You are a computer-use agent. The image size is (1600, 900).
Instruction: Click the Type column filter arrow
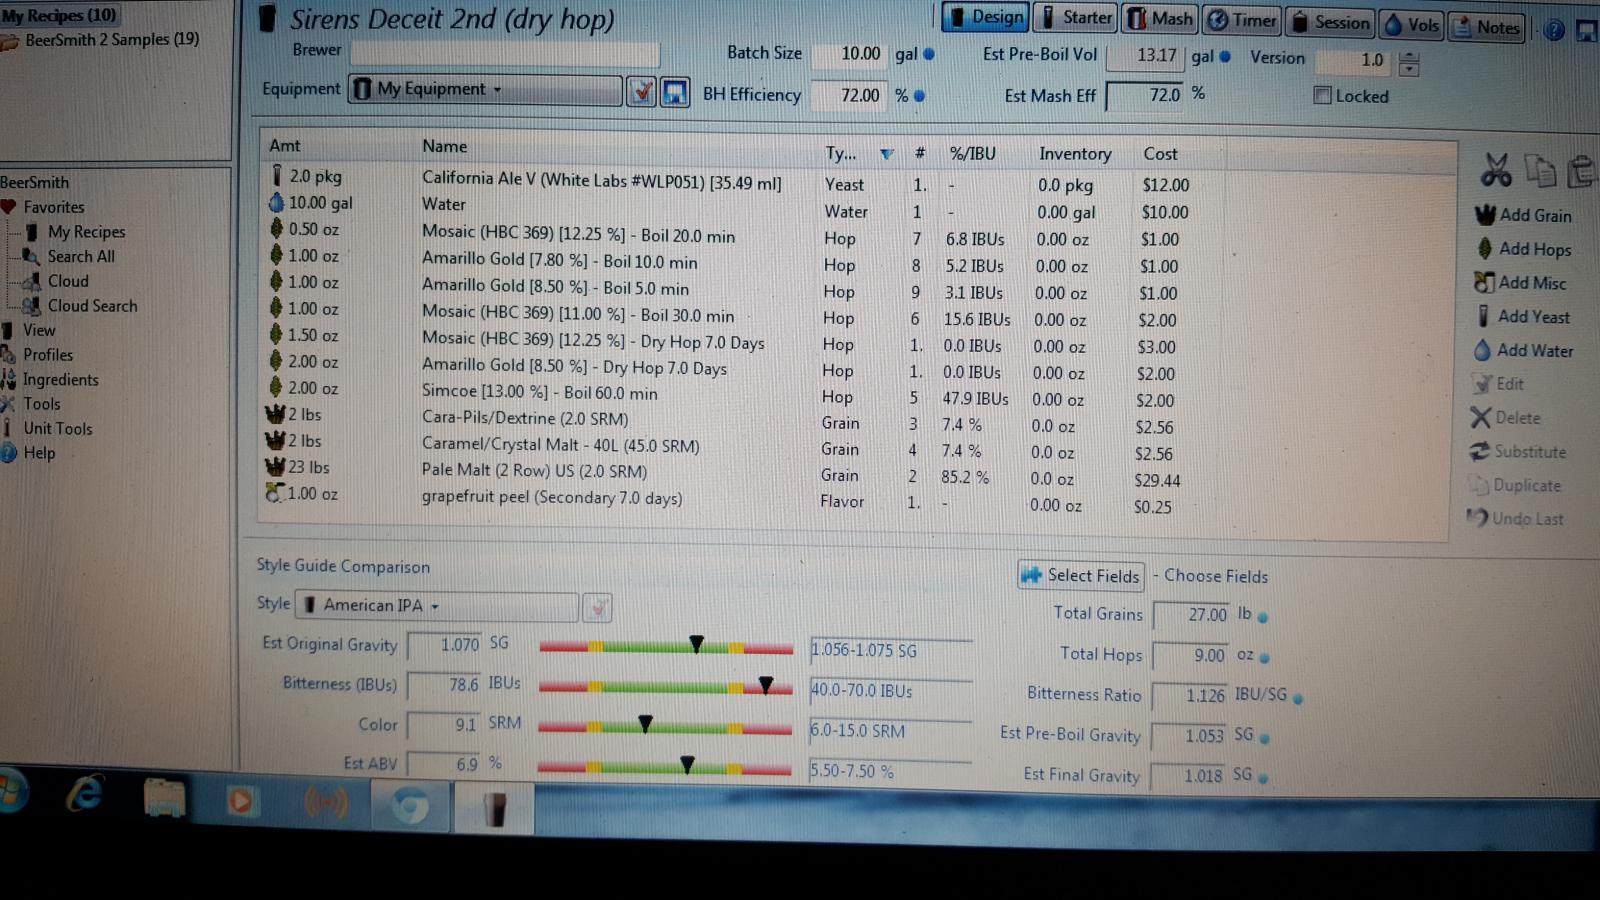tap(886, 154)
